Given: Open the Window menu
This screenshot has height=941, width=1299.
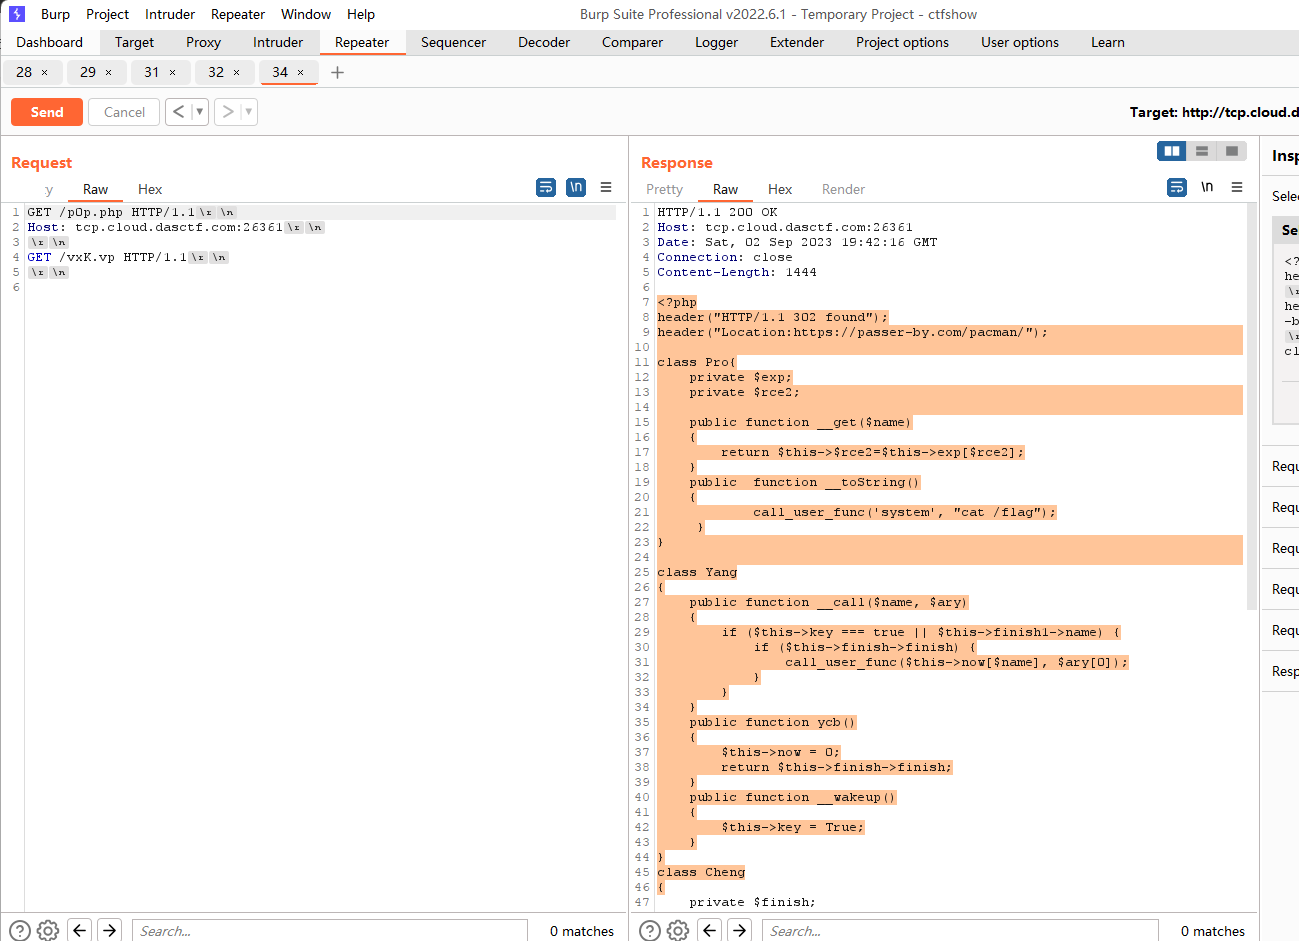Looking at the screenshot, I should pyautogui.click(x=306, y=14).
